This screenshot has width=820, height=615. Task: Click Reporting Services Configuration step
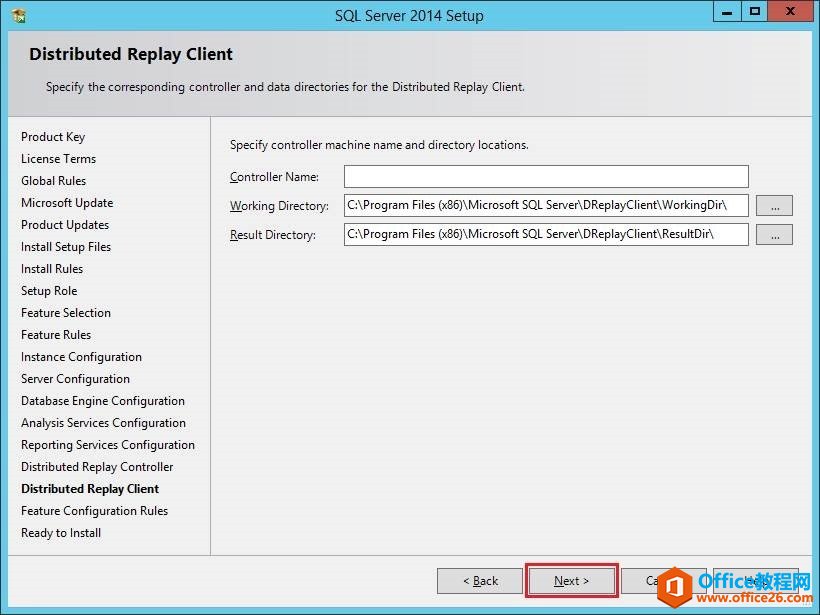tap(108, 445)
